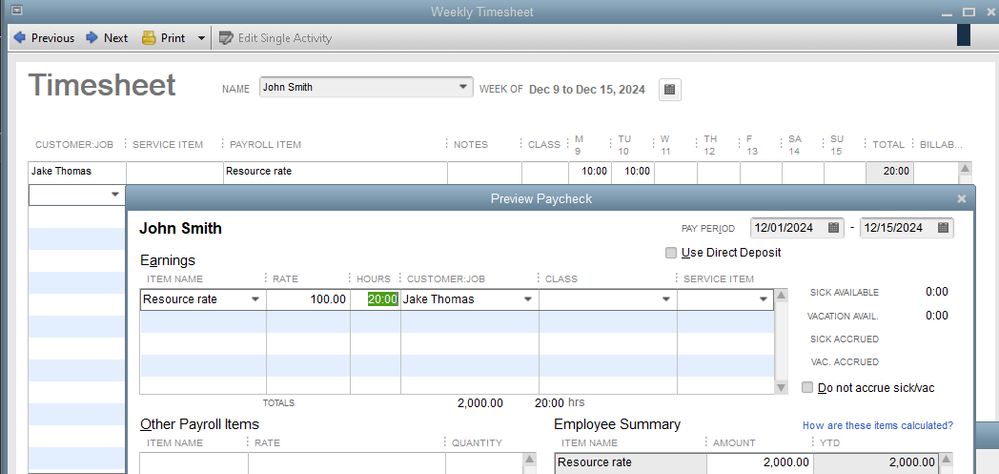Click first empty Other Payroll Items name cell

pos(194,463)
